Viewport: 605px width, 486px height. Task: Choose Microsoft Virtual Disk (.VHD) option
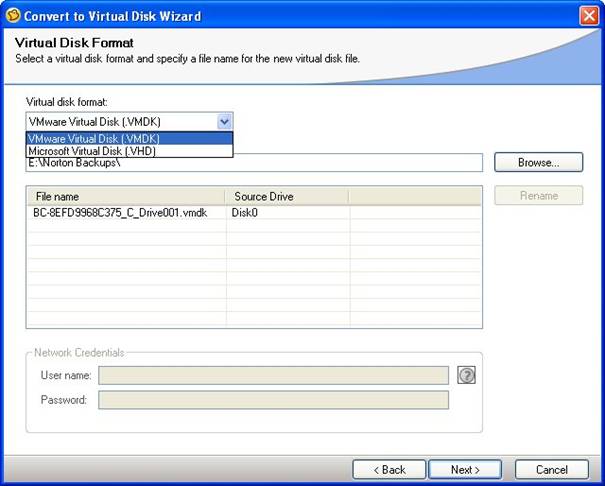pyautogui.click(x=129, y=151)
